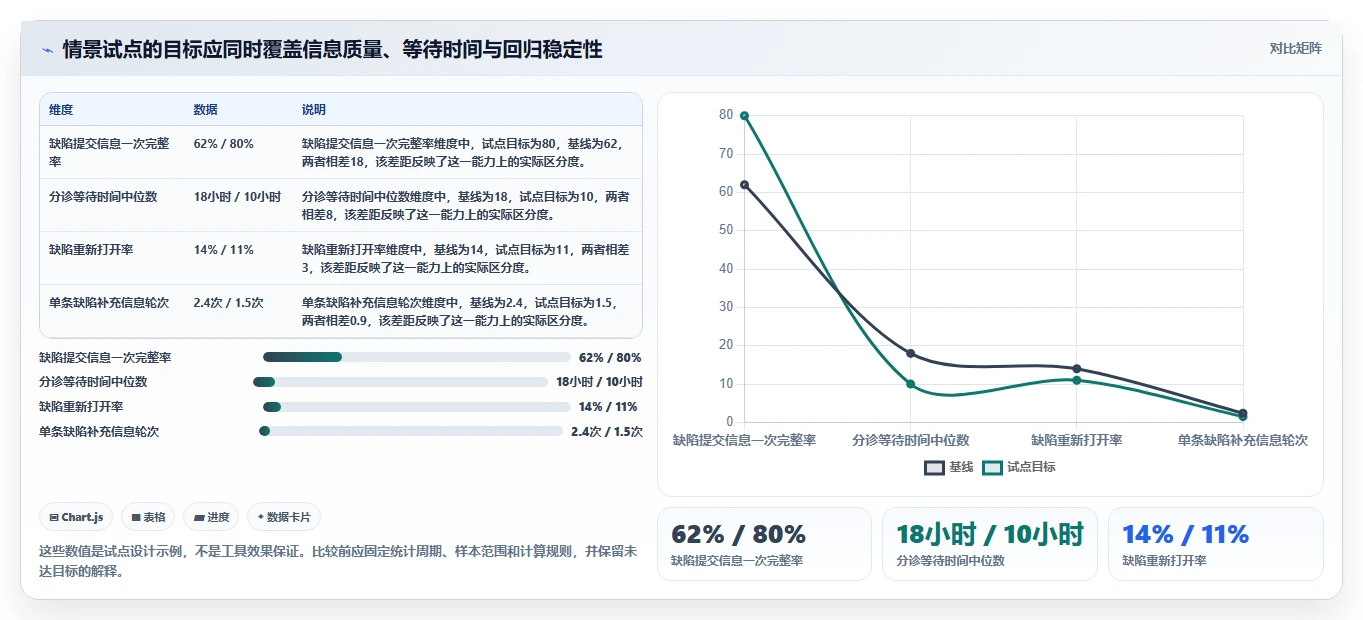Viewport: 1363px width, 620px height.
Task: Click the 62% / 80% data card
Action: tap(764, 544)
